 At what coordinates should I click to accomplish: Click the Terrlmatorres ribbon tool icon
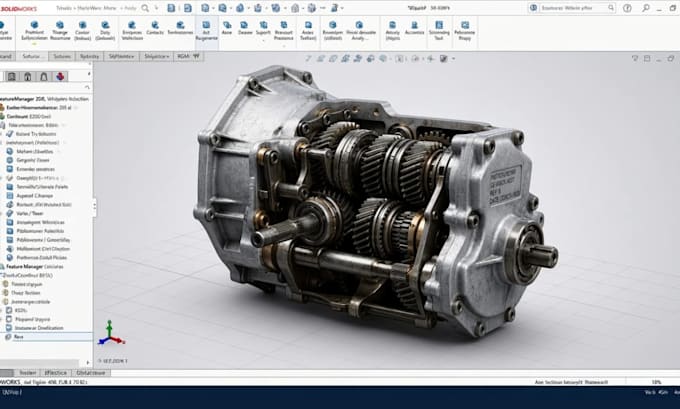point(180,25)
